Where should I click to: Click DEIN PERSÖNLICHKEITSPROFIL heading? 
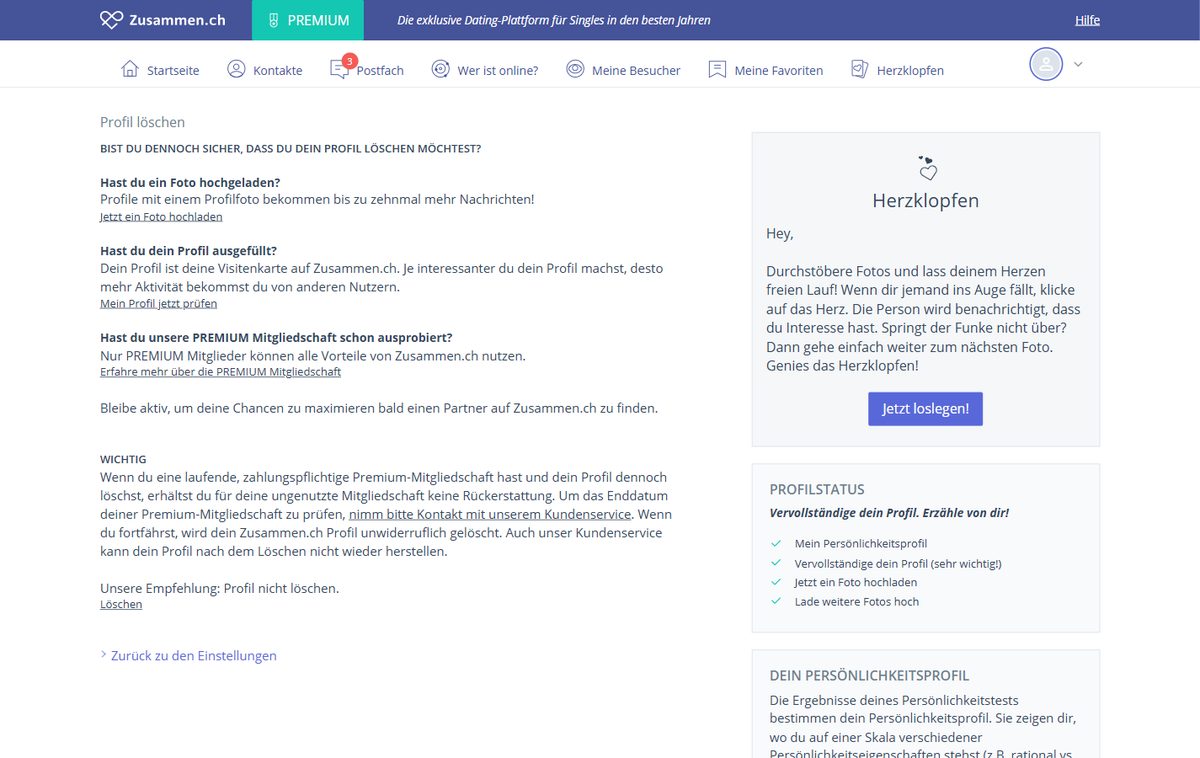(x=869, y=675)
